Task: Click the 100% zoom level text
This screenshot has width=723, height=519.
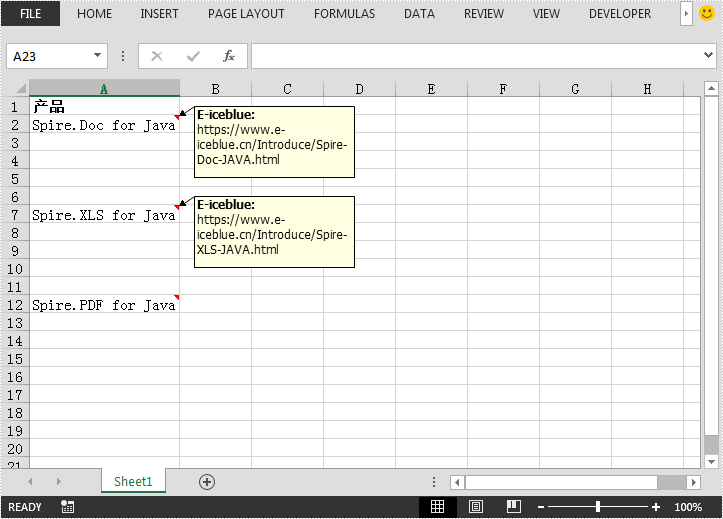Action: pyautogui.click(x=688, y=507)
